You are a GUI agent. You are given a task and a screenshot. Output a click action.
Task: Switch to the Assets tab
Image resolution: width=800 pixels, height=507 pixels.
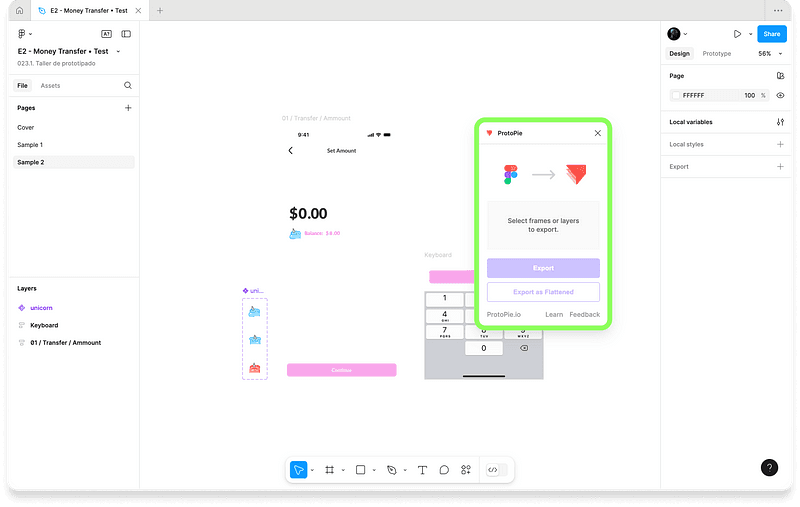click(x=51, y=86)
